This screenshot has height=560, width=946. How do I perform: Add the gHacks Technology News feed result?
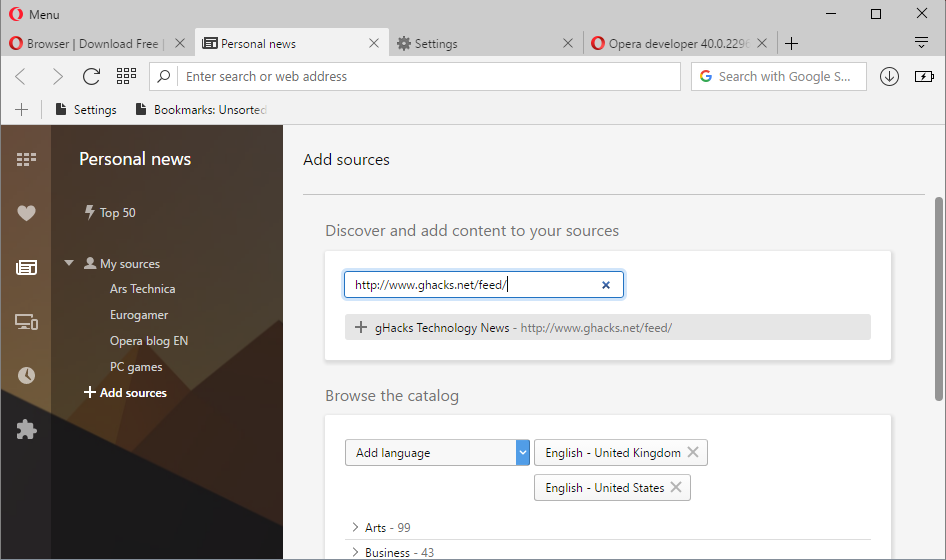click(608, 327)
